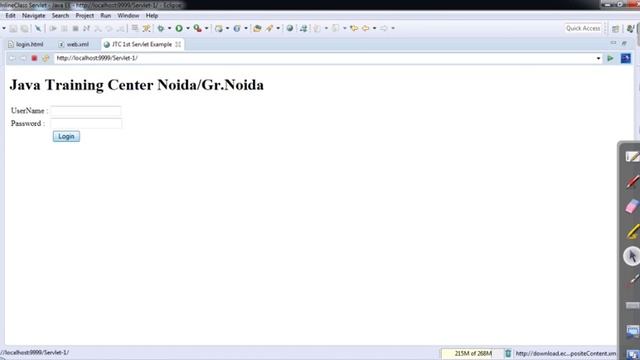Viewport: 640px width, 360px height.
Task: Click the screen monitor icon in sidebar
Action: click(632, 331)
